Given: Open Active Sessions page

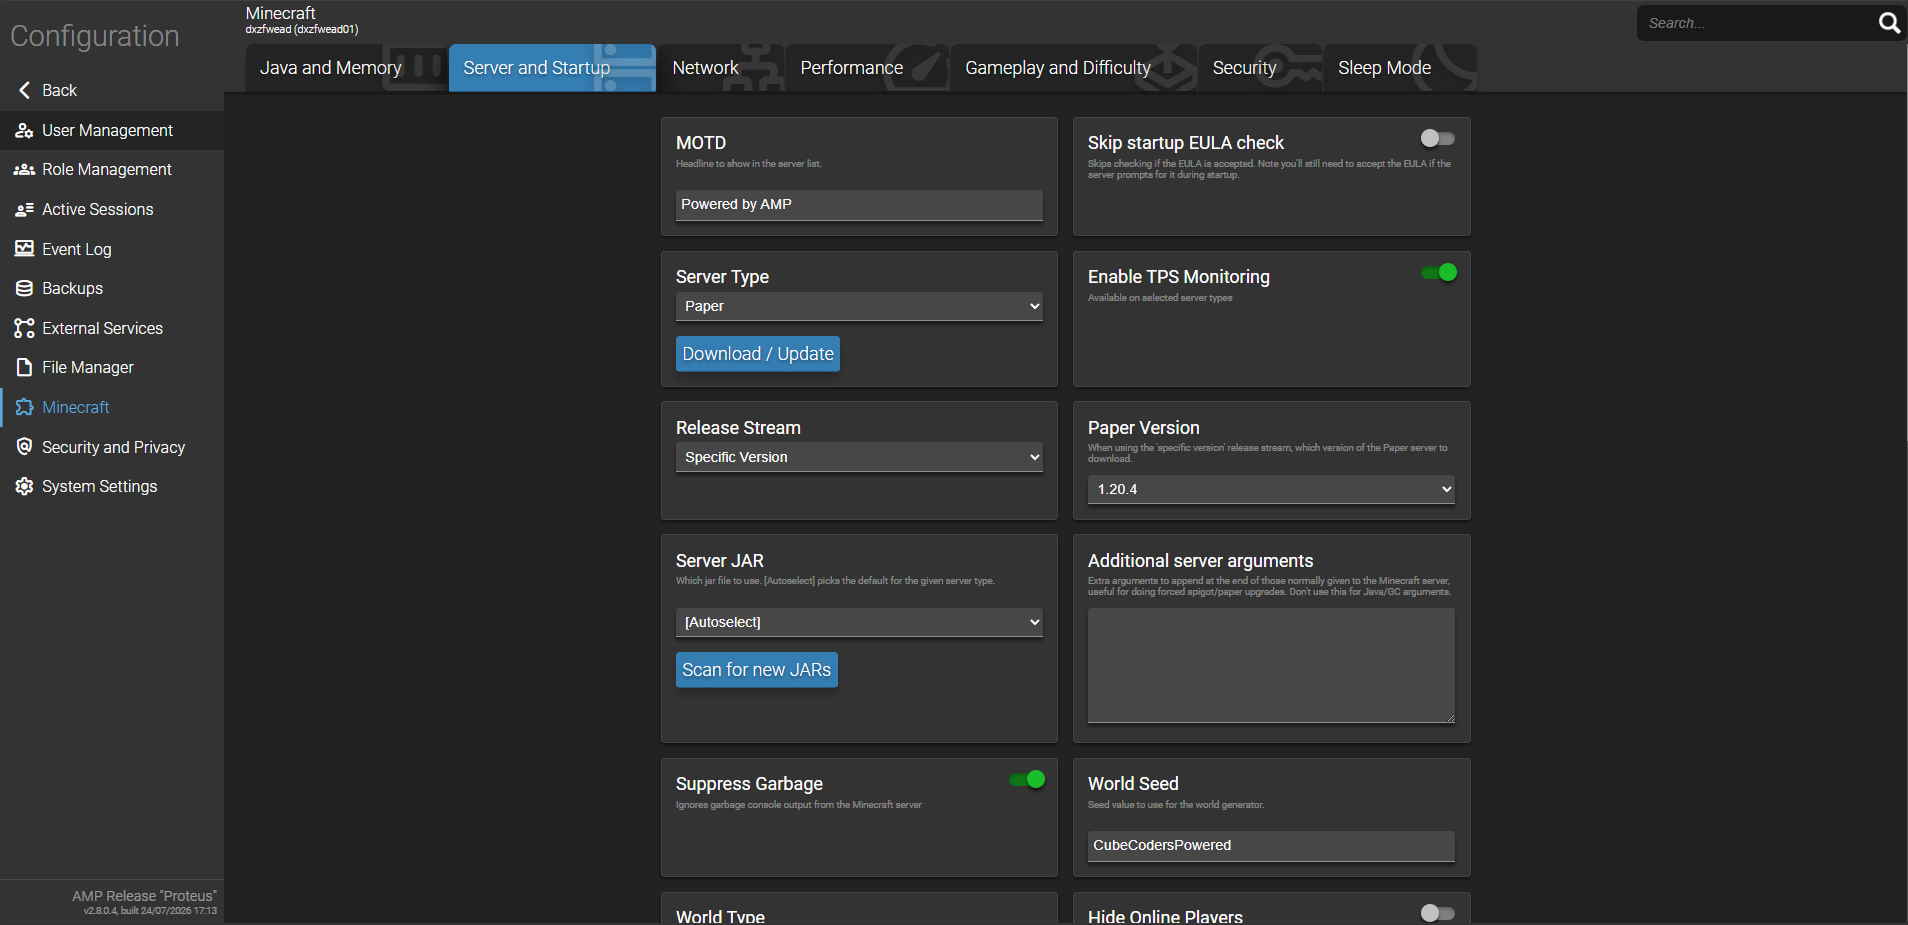Looking at the screenshot, I should click(112, 209).
